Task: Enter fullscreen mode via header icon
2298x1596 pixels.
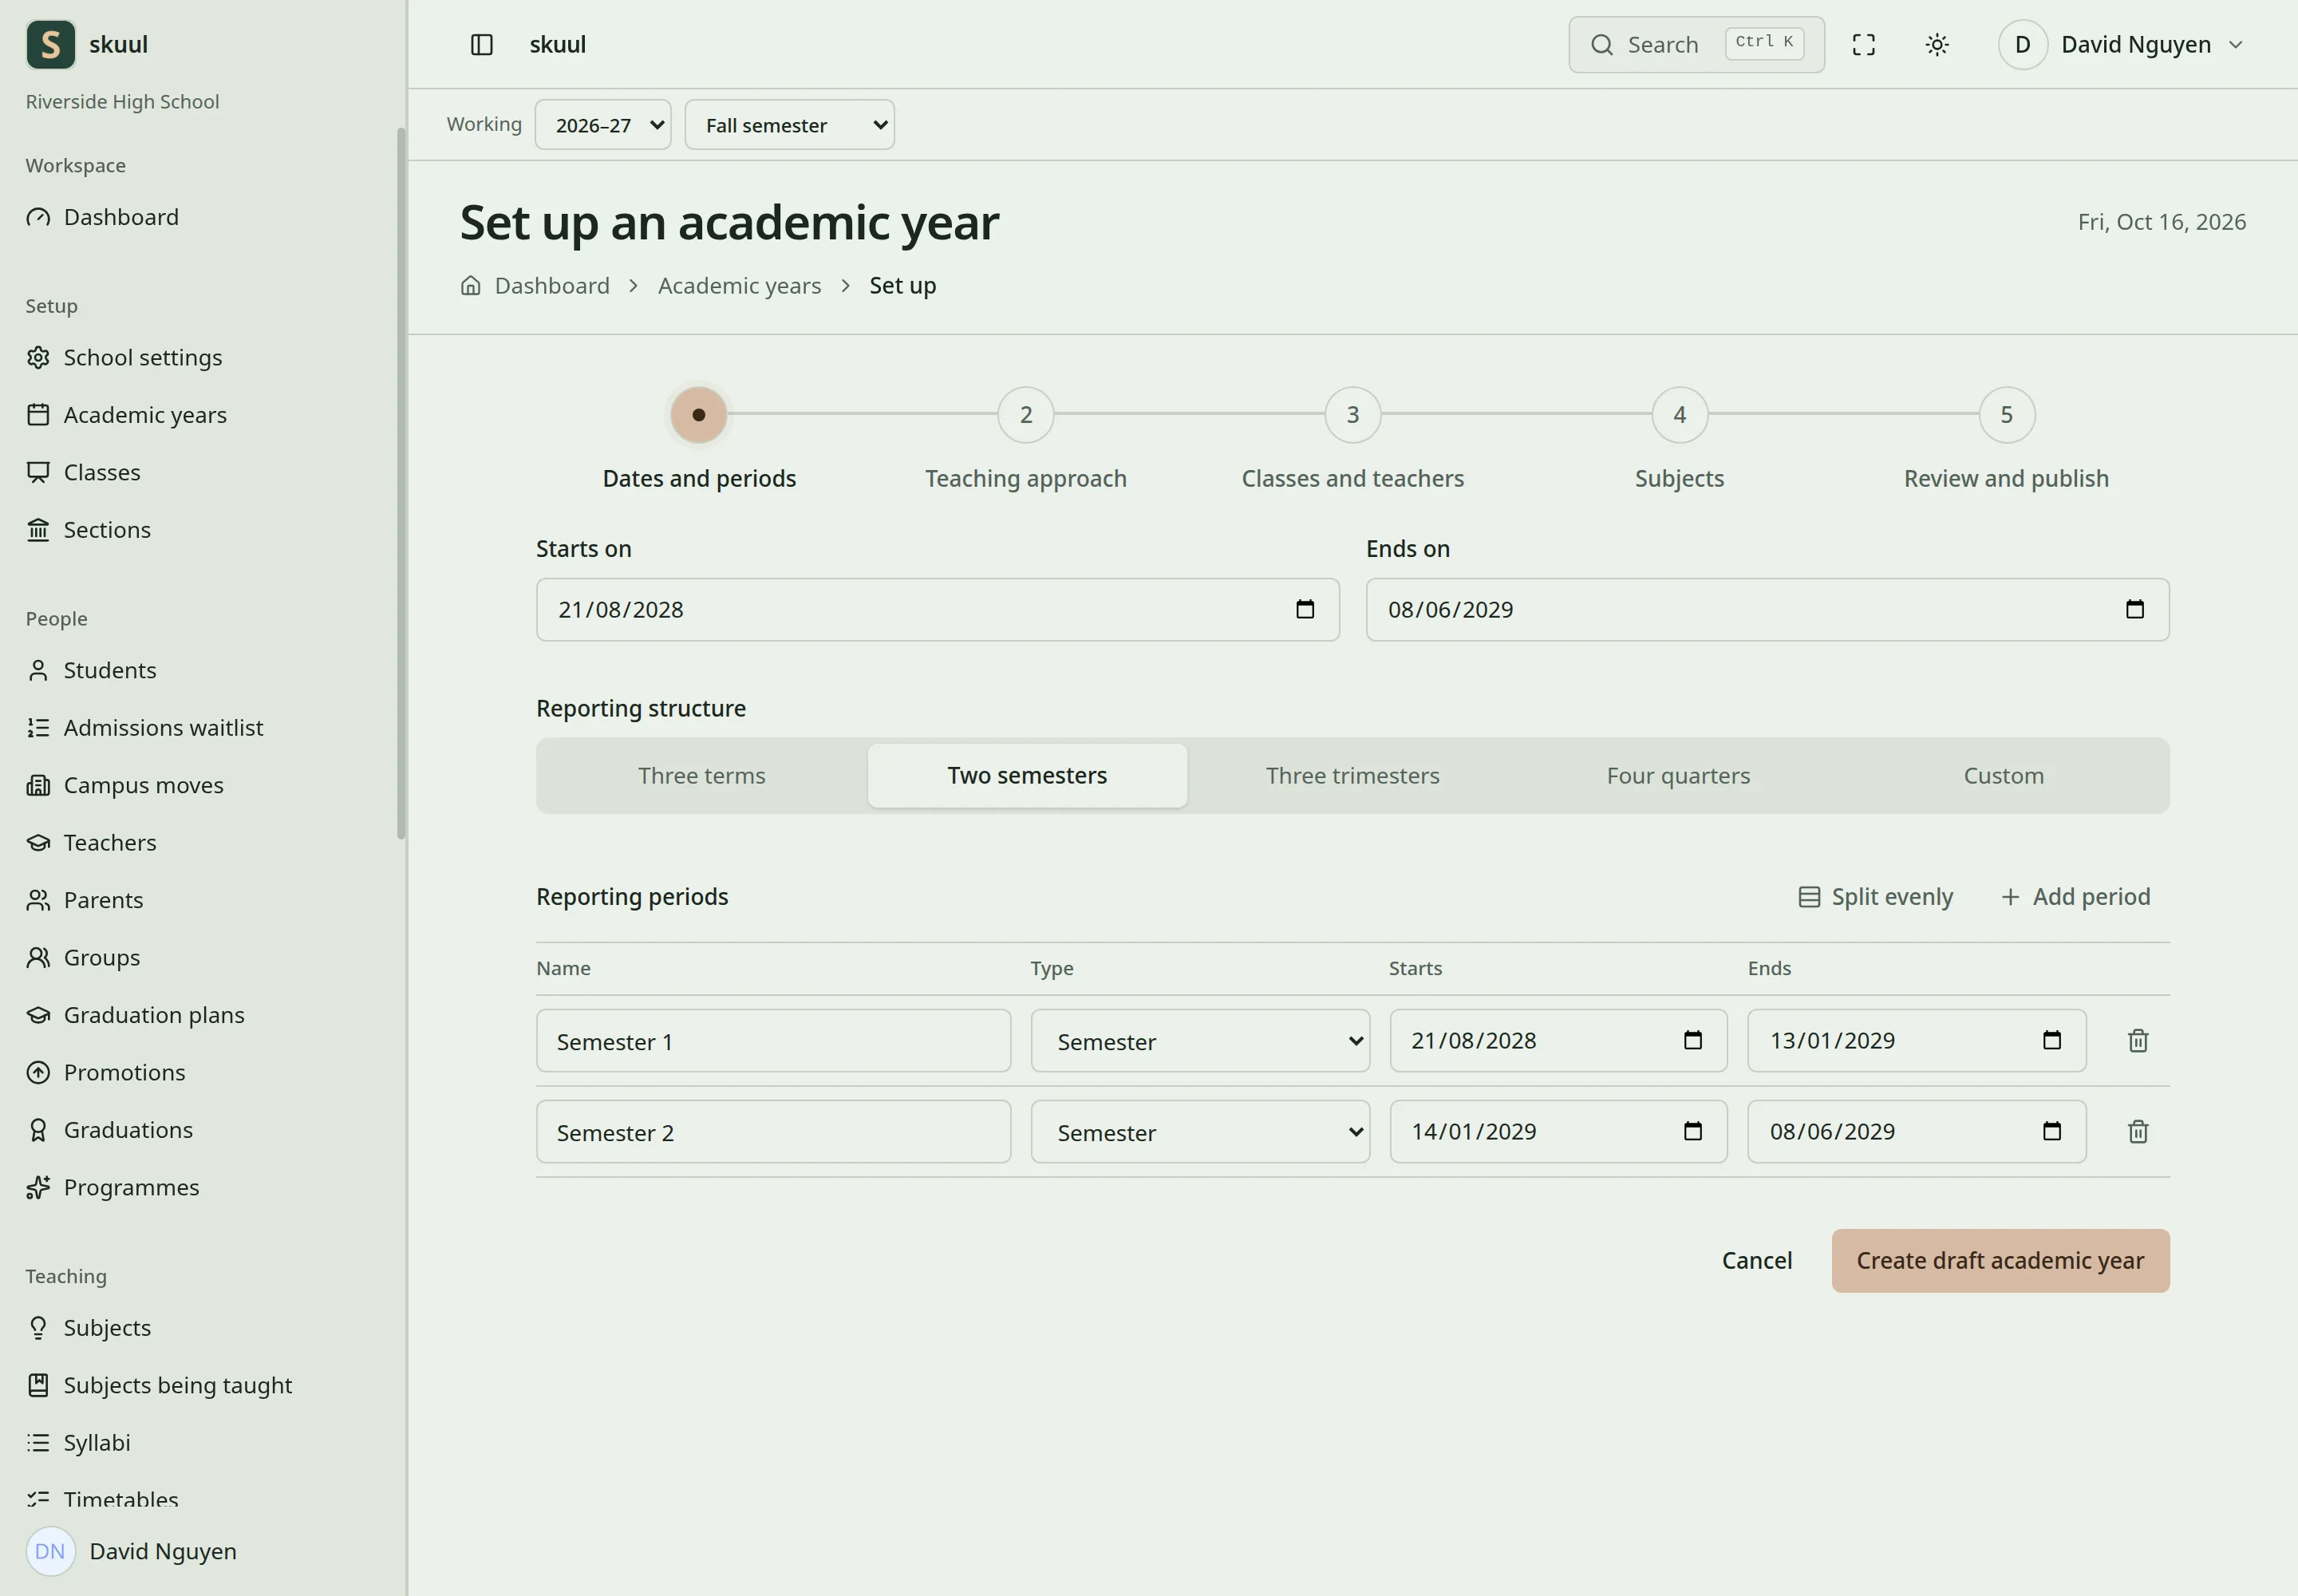Action: pos(1863,45)
